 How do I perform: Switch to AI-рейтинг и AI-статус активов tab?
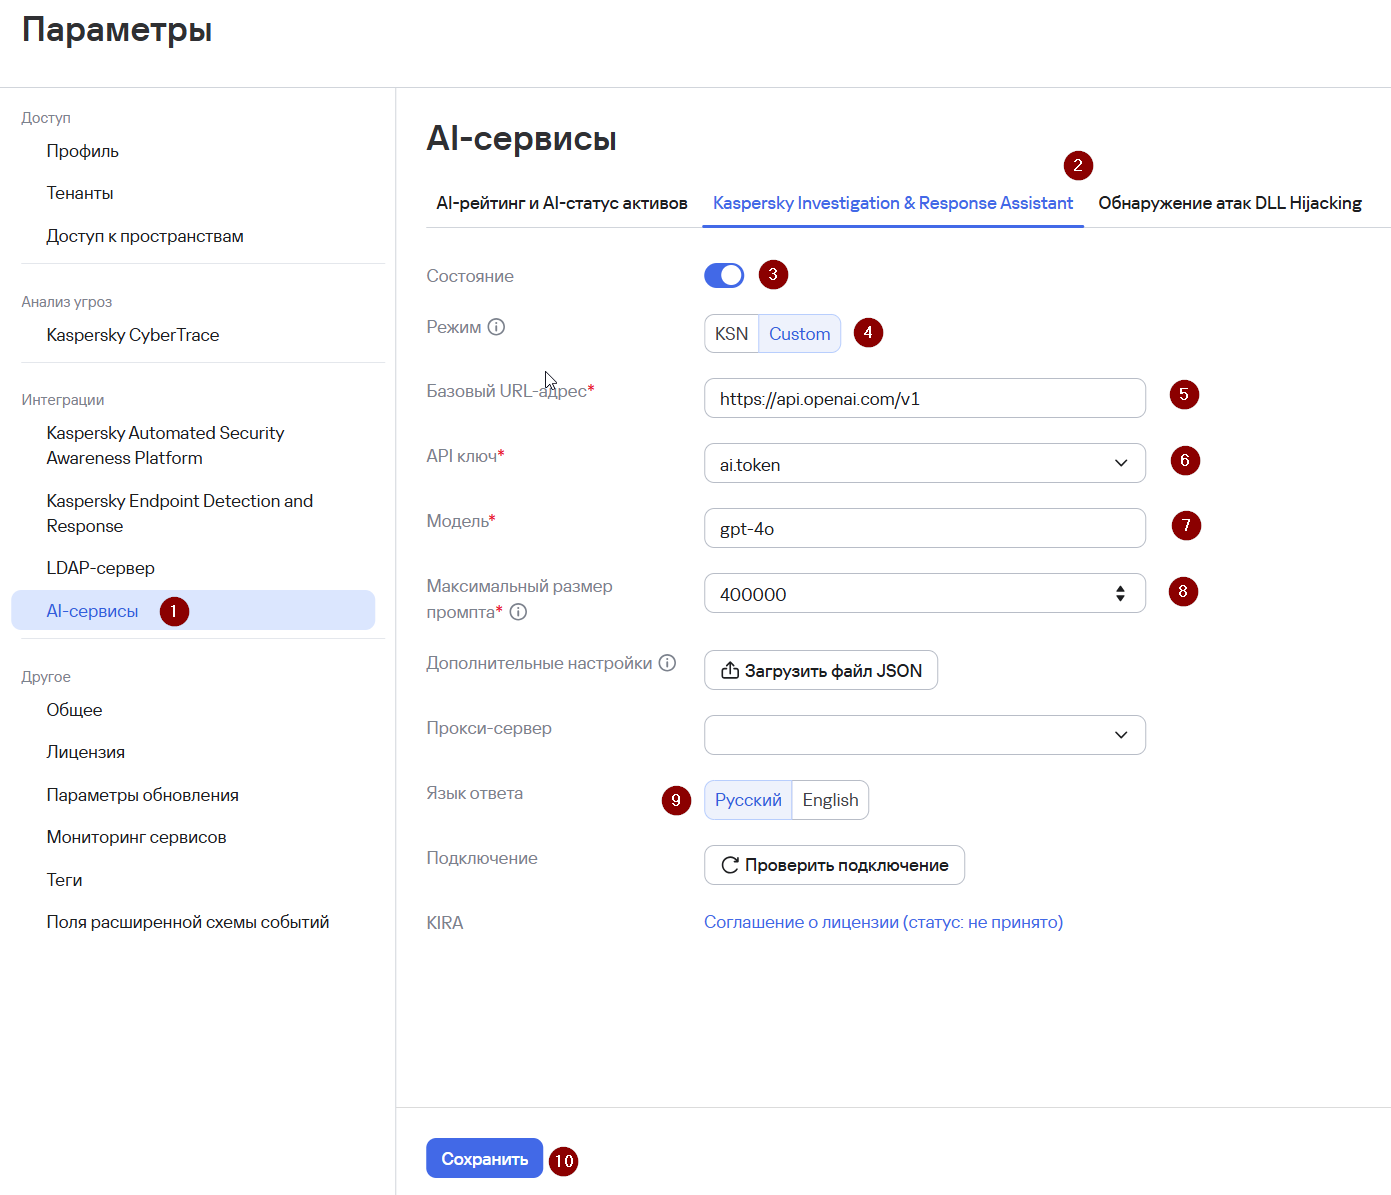pyautogui.click(x=562, y=203)
